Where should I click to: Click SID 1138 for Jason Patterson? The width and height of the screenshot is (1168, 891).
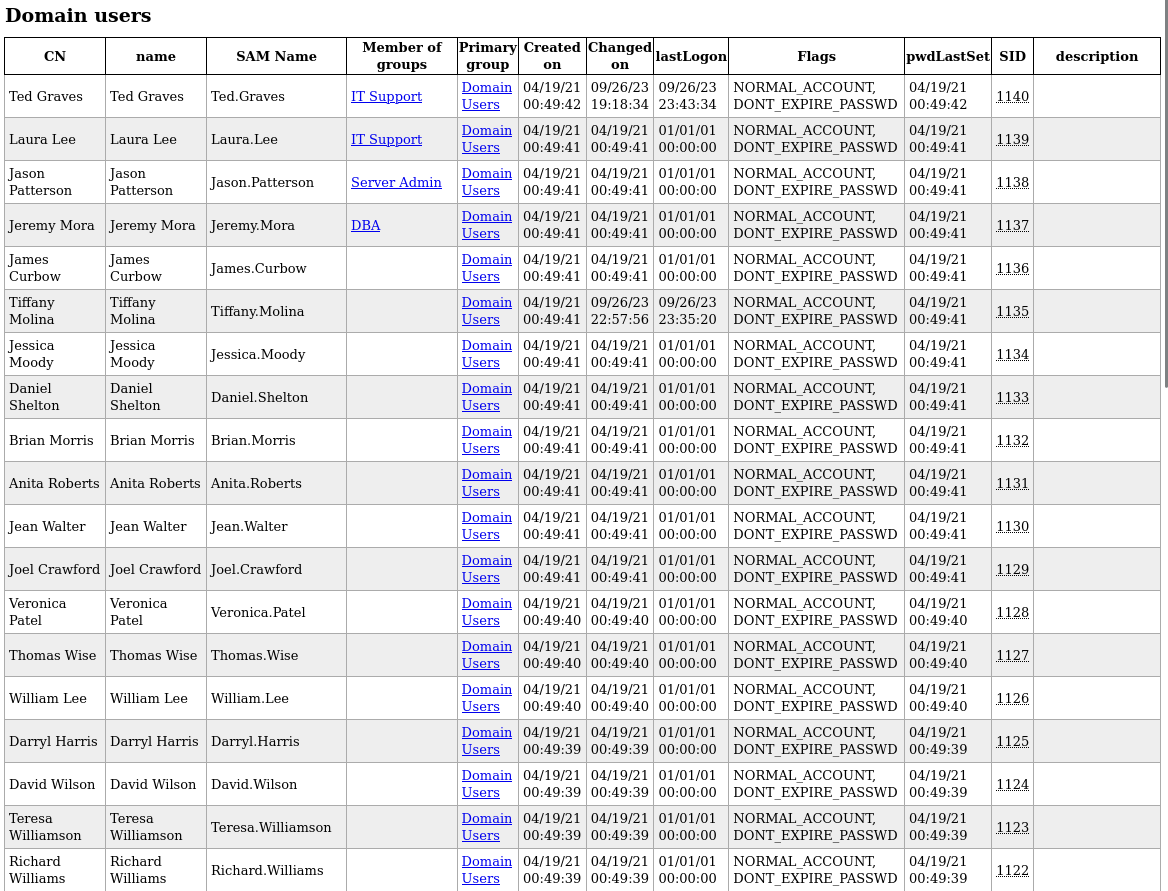1012,183
